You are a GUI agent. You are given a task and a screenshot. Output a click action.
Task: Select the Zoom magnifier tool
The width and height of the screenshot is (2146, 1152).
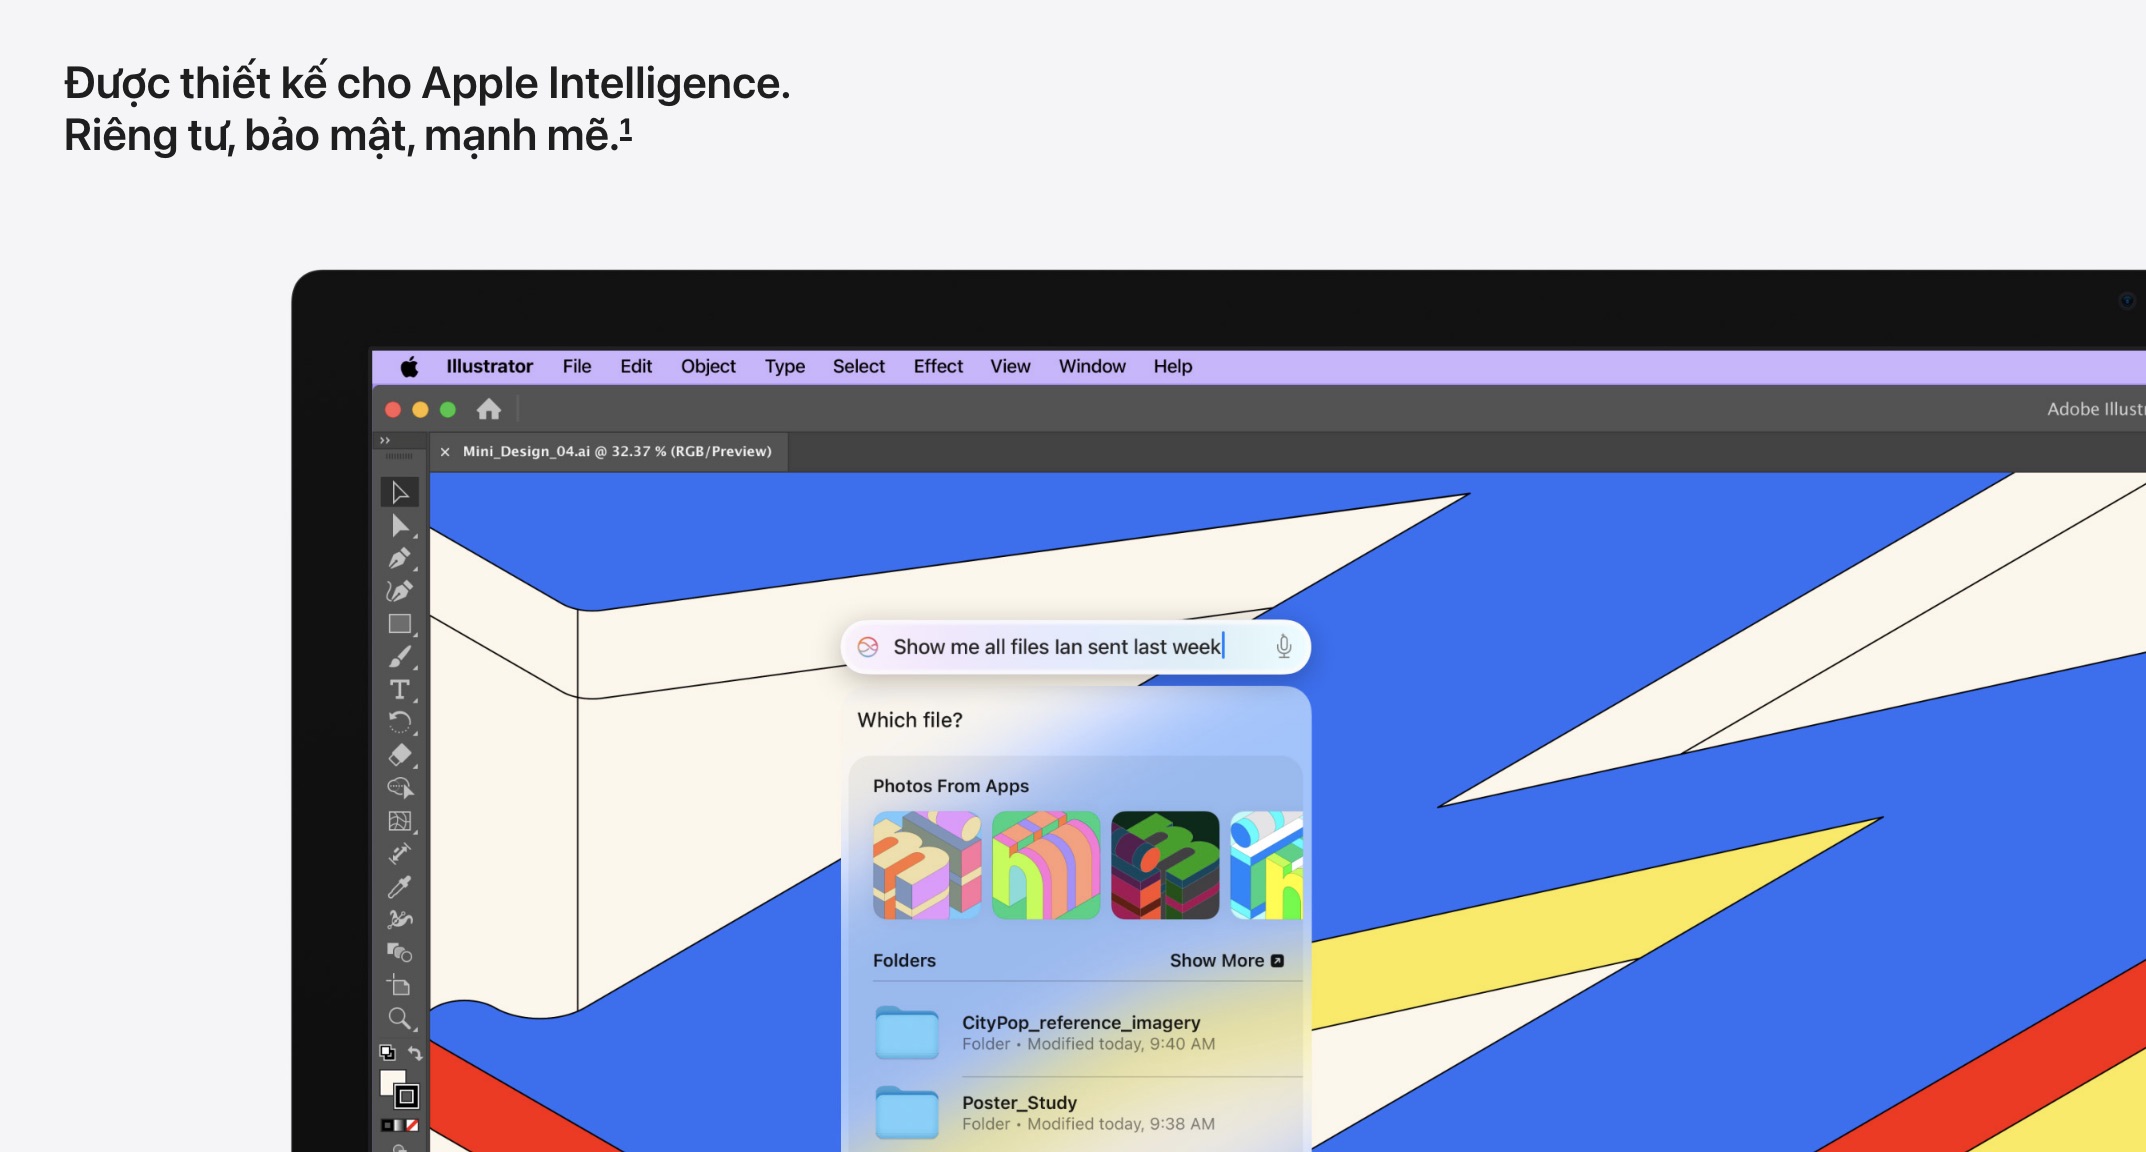[x=399, y=1019]
